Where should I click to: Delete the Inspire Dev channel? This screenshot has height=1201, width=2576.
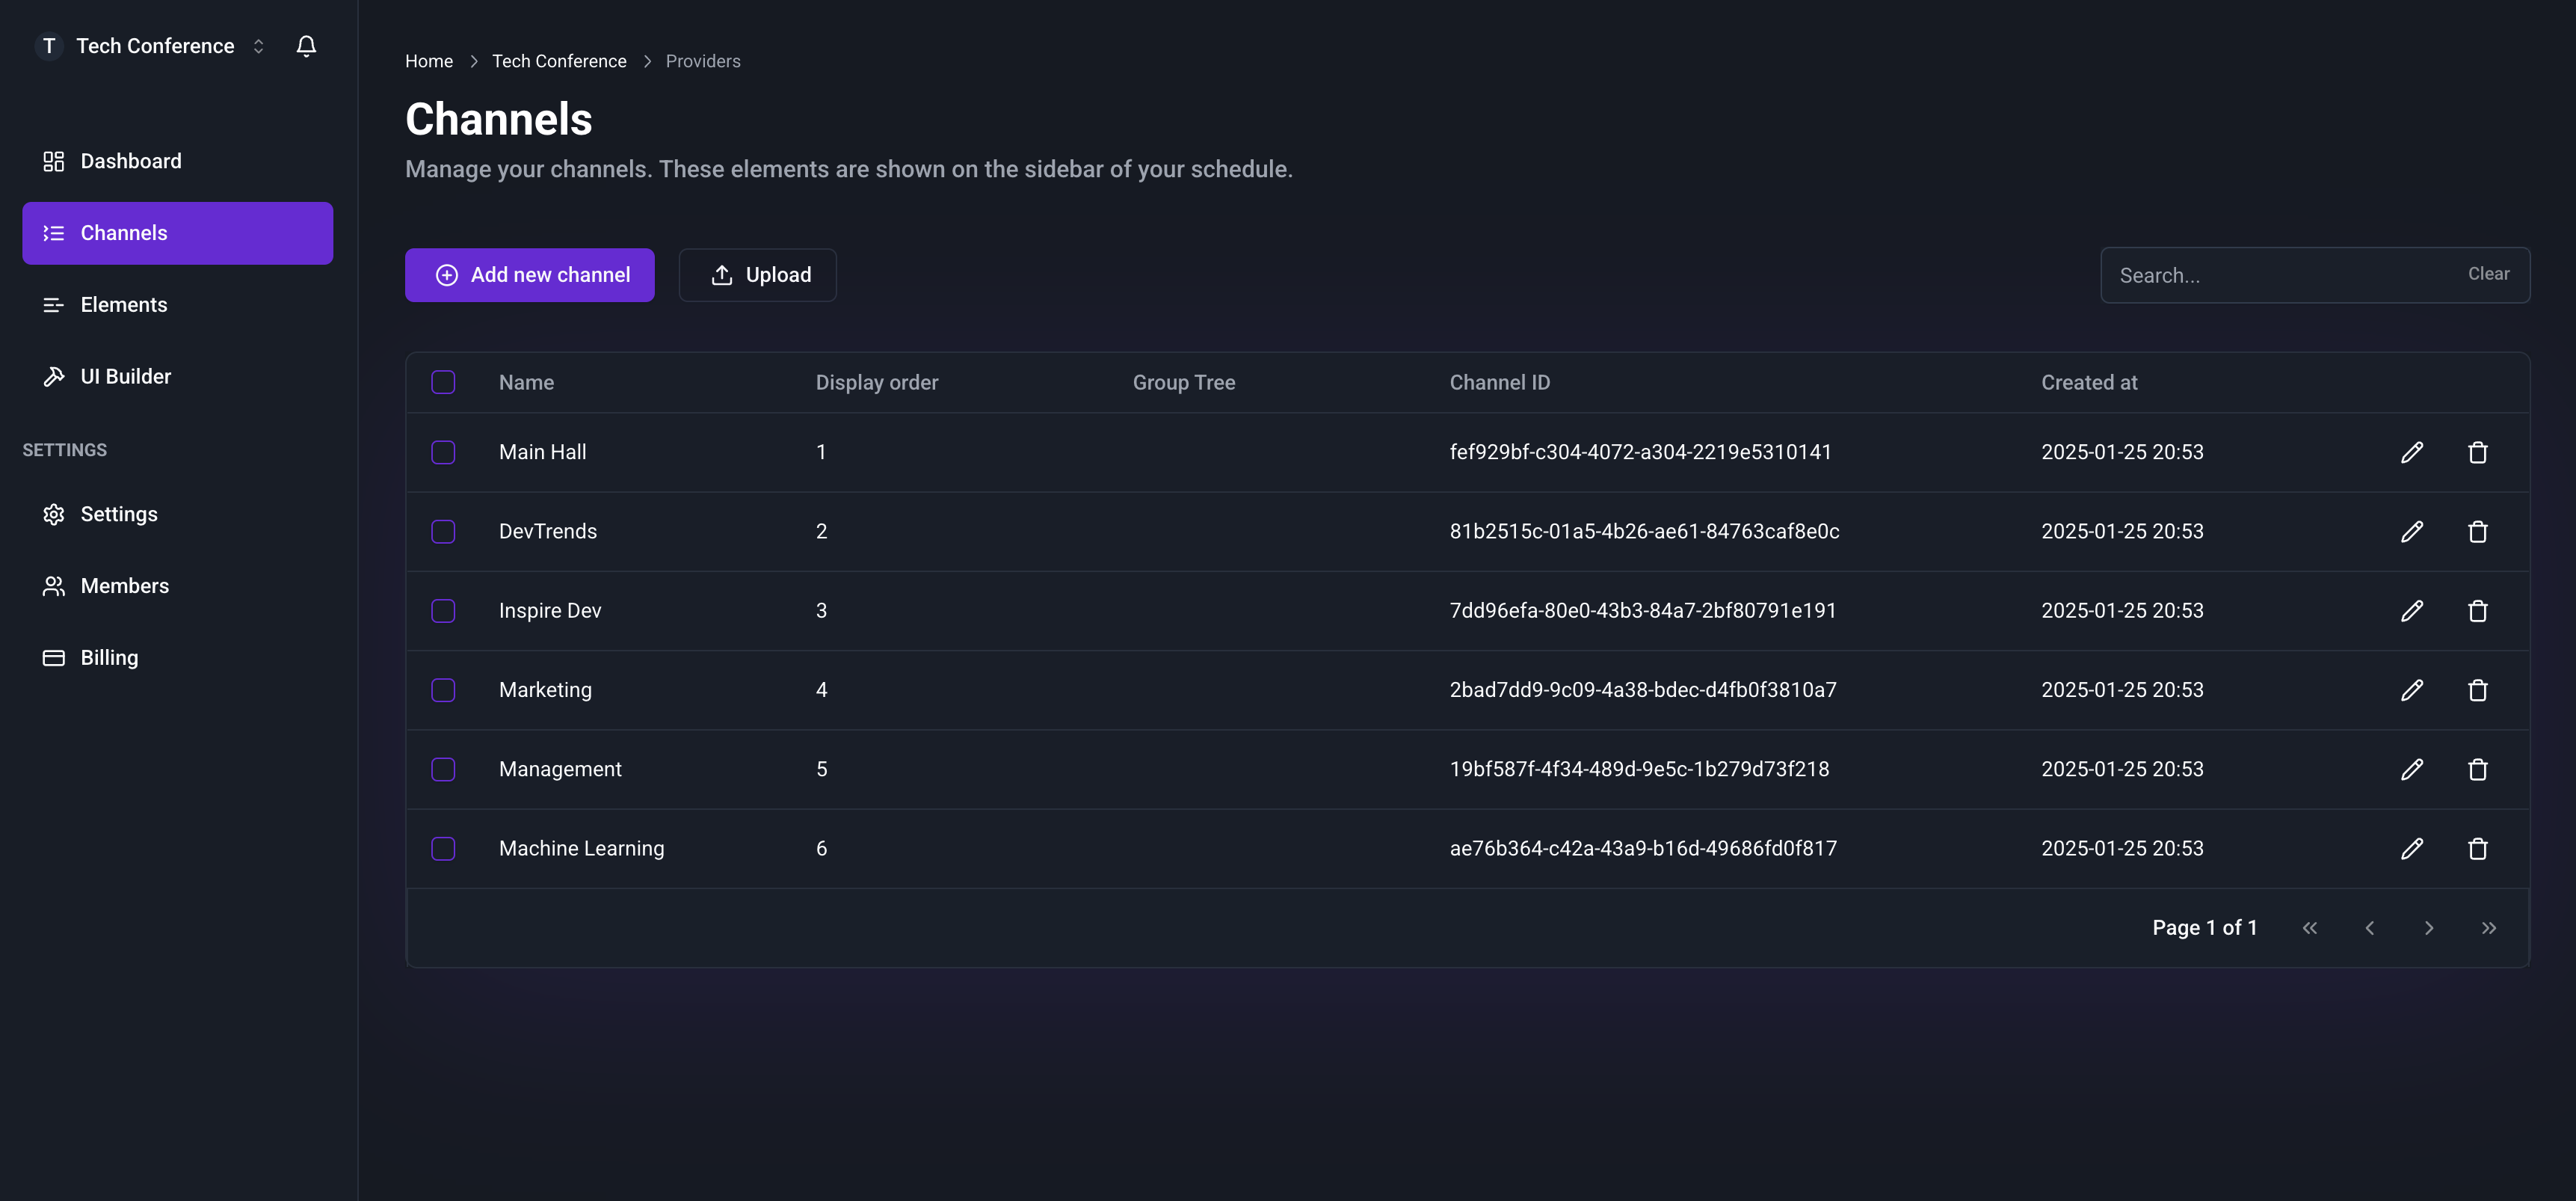pyautogui.click(x=2477, y=610)
